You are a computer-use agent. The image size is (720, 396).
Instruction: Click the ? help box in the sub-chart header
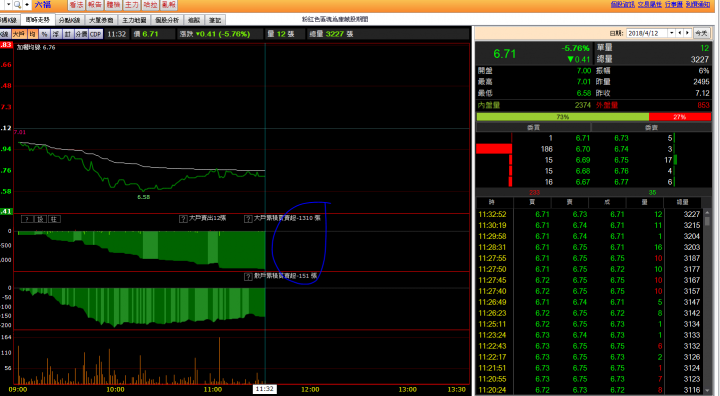(x=28, y=219)
